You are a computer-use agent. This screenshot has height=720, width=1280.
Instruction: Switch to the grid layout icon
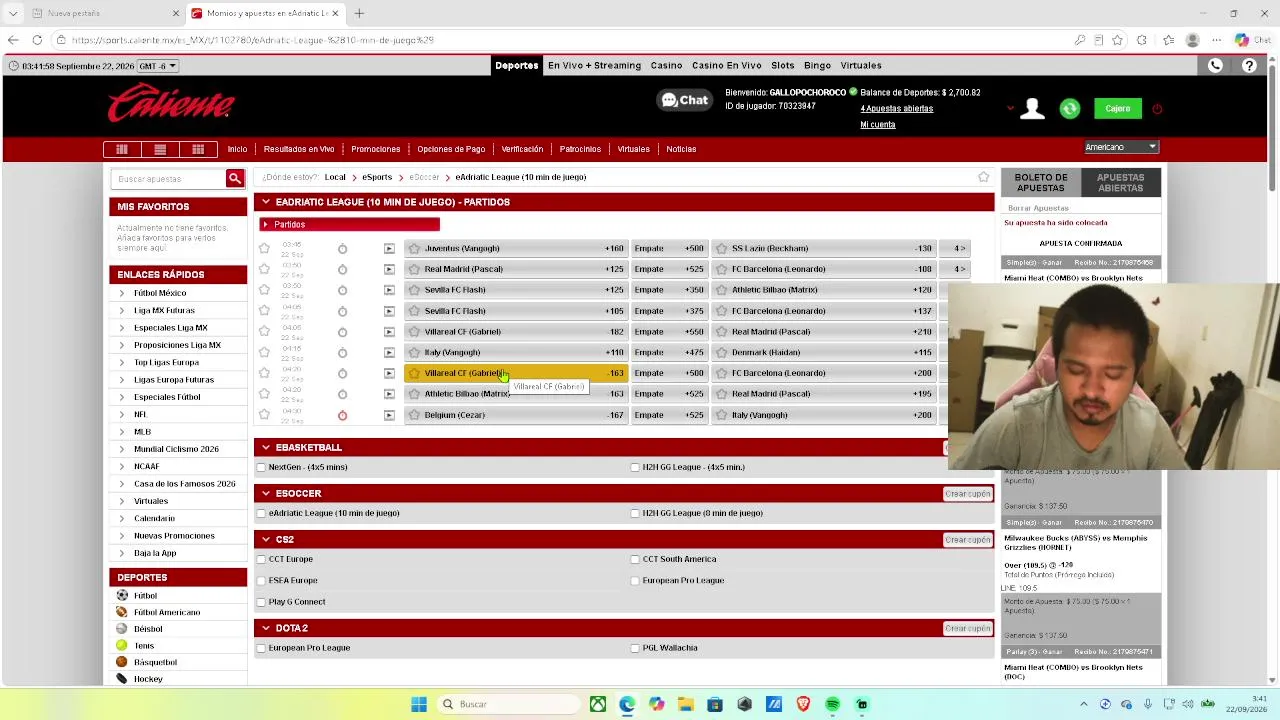click(x=198, y=149)
